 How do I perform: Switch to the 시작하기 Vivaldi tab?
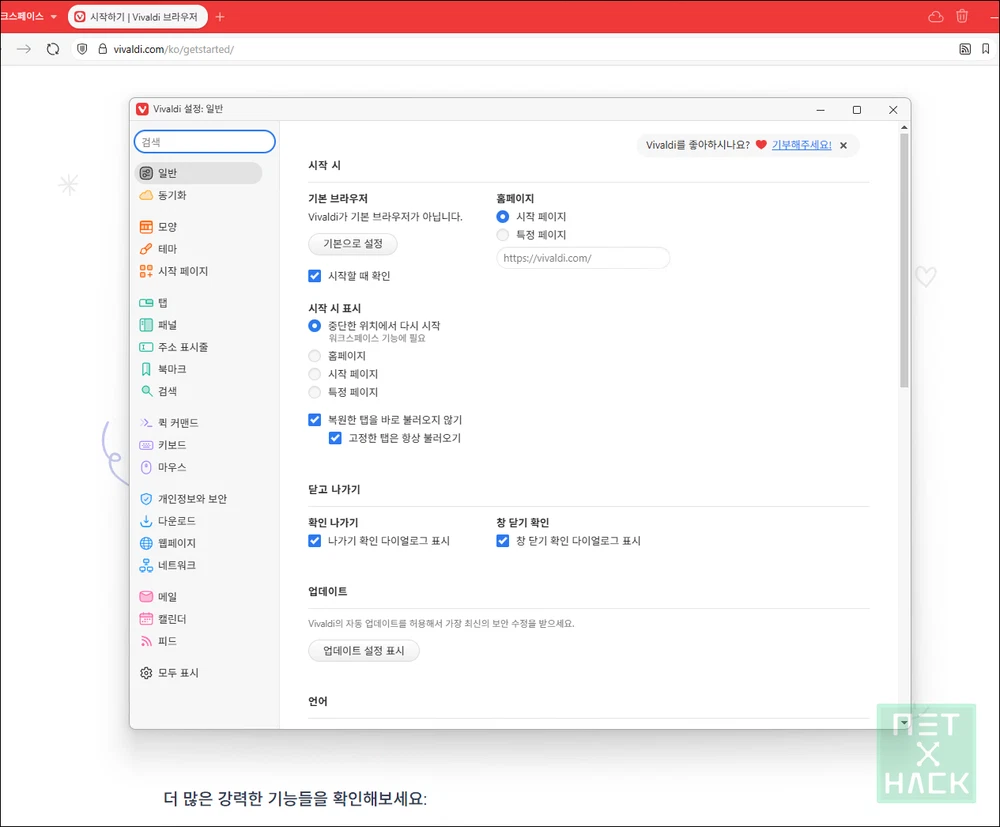(138, 17)
